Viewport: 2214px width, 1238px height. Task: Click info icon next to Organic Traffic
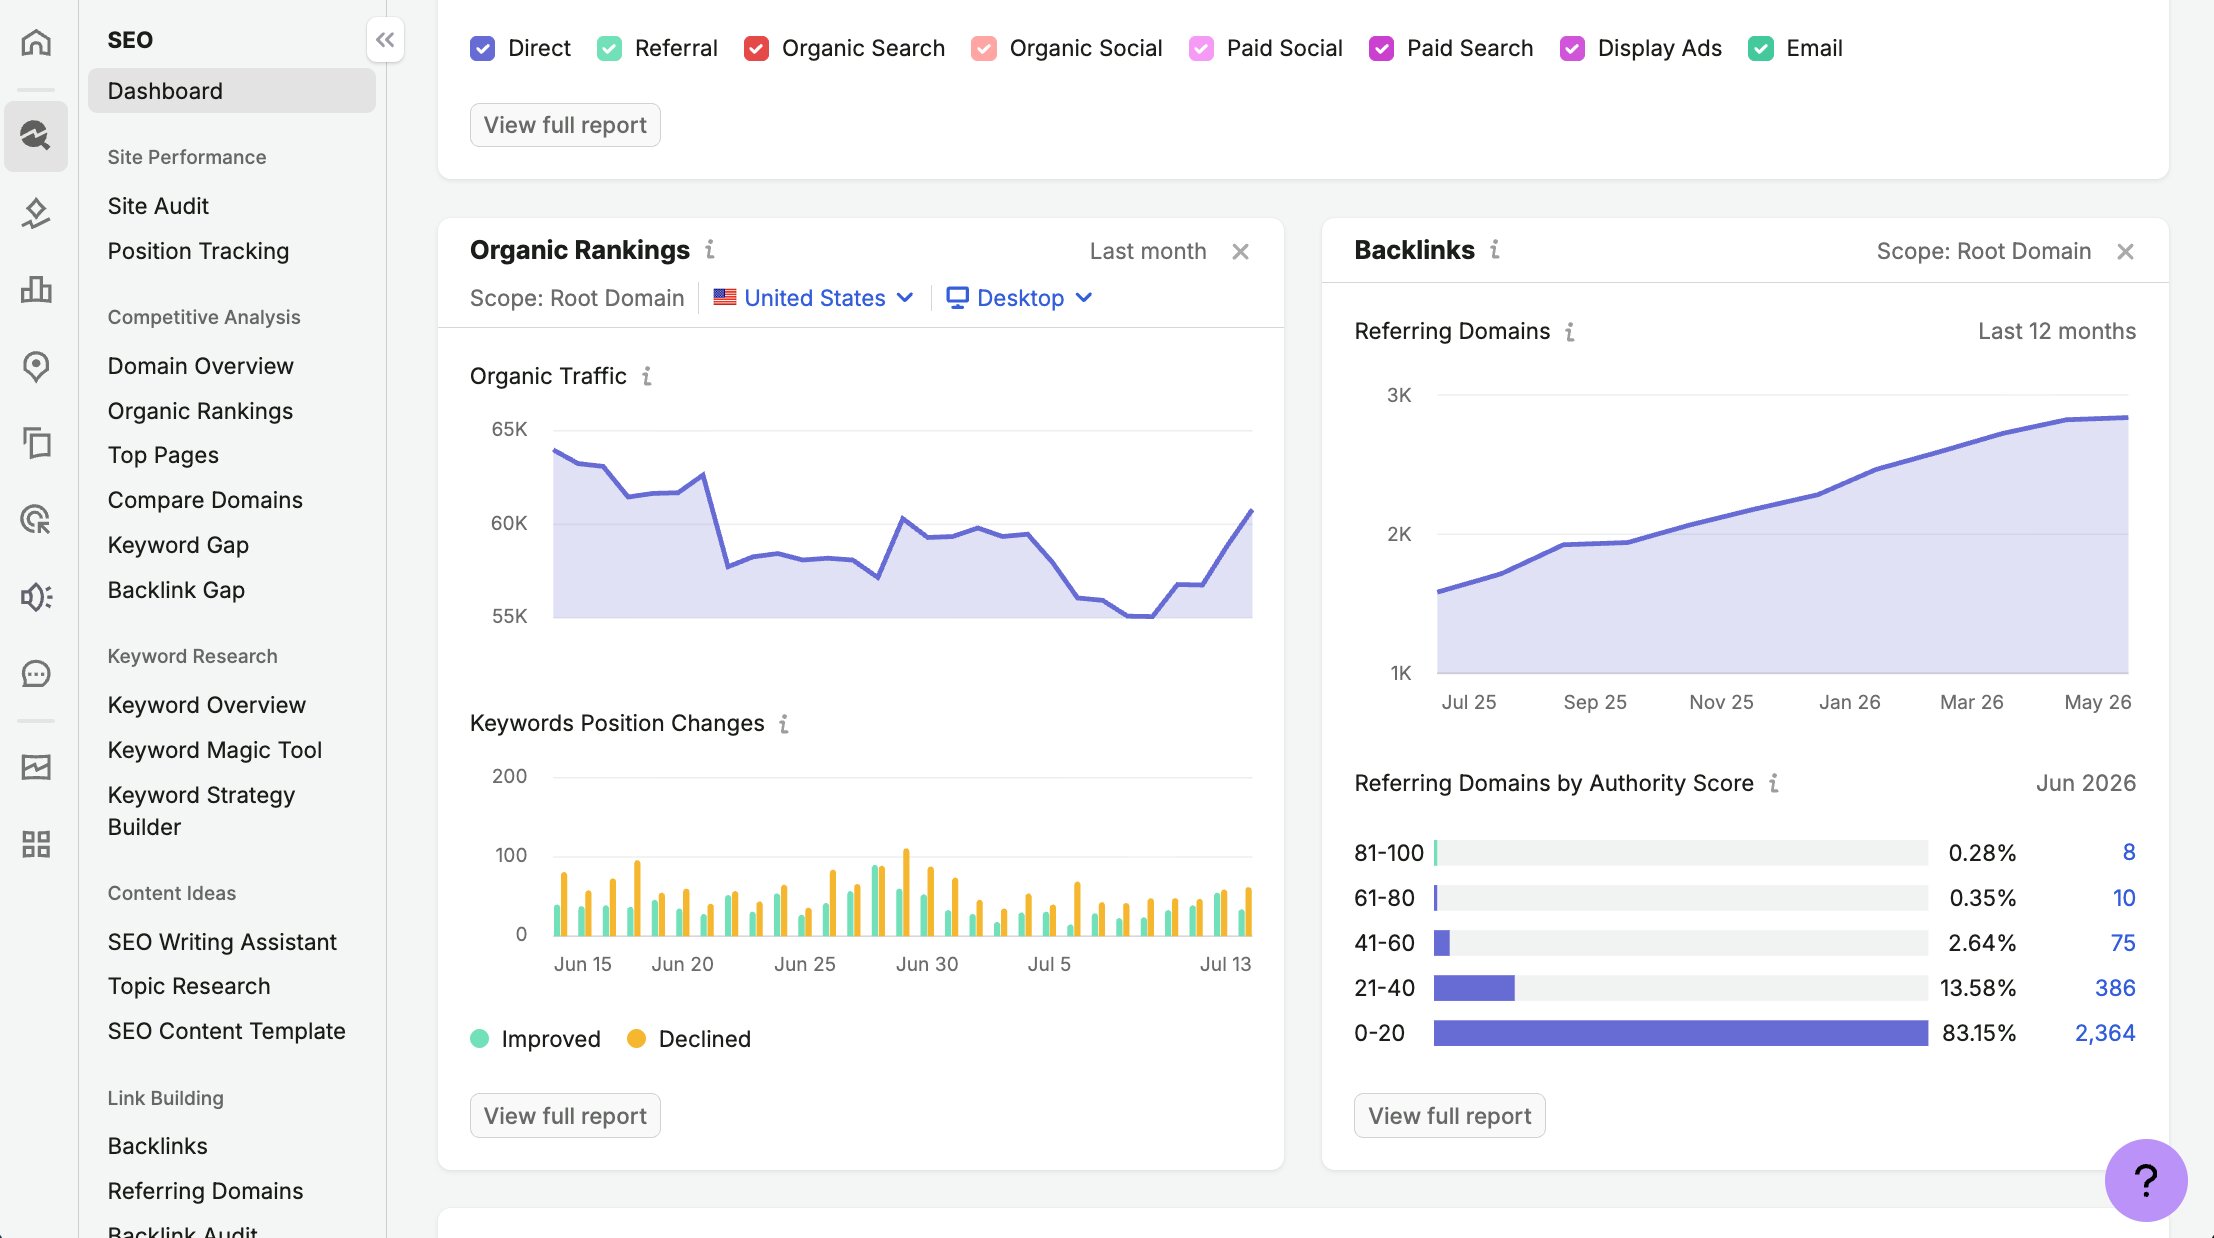tap(647, 376)
